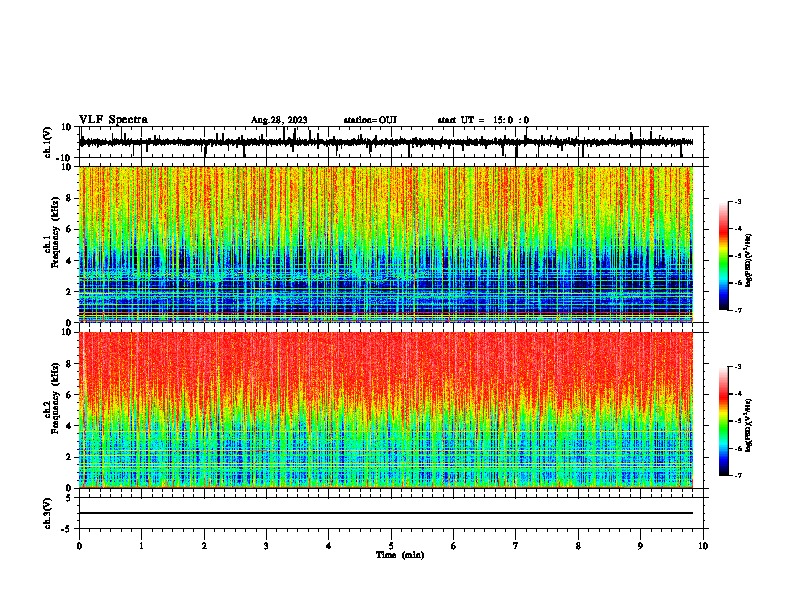Click the 'start UT = 15:0 :0' label
The height and width of the screenshot is (612, 792).
click(x=483, y=120)
